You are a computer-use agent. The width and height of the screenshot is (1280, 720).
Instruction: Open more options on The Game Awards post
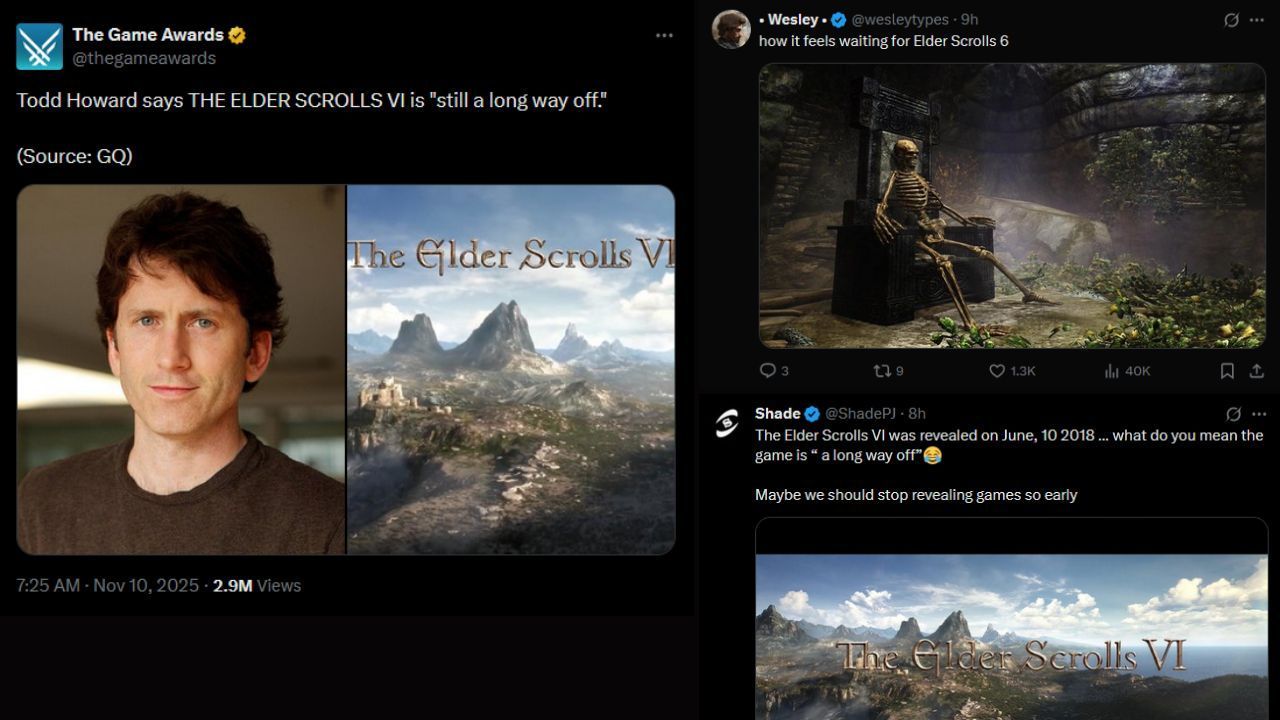tap(664, 35)
